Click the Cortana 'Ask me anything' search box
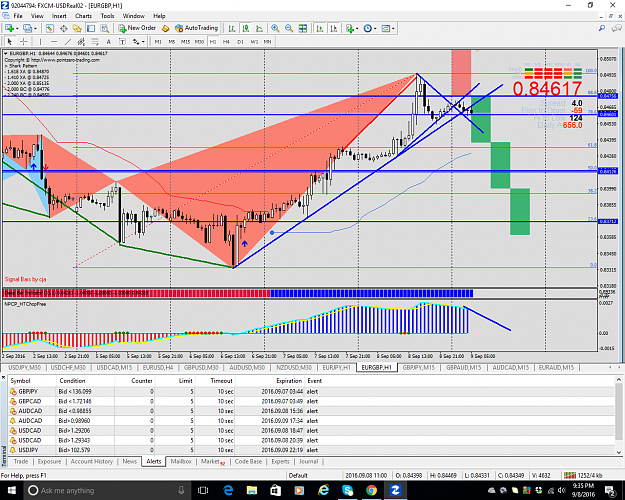Viewport: 625px width, 500px height. click(x=106, y=490)
